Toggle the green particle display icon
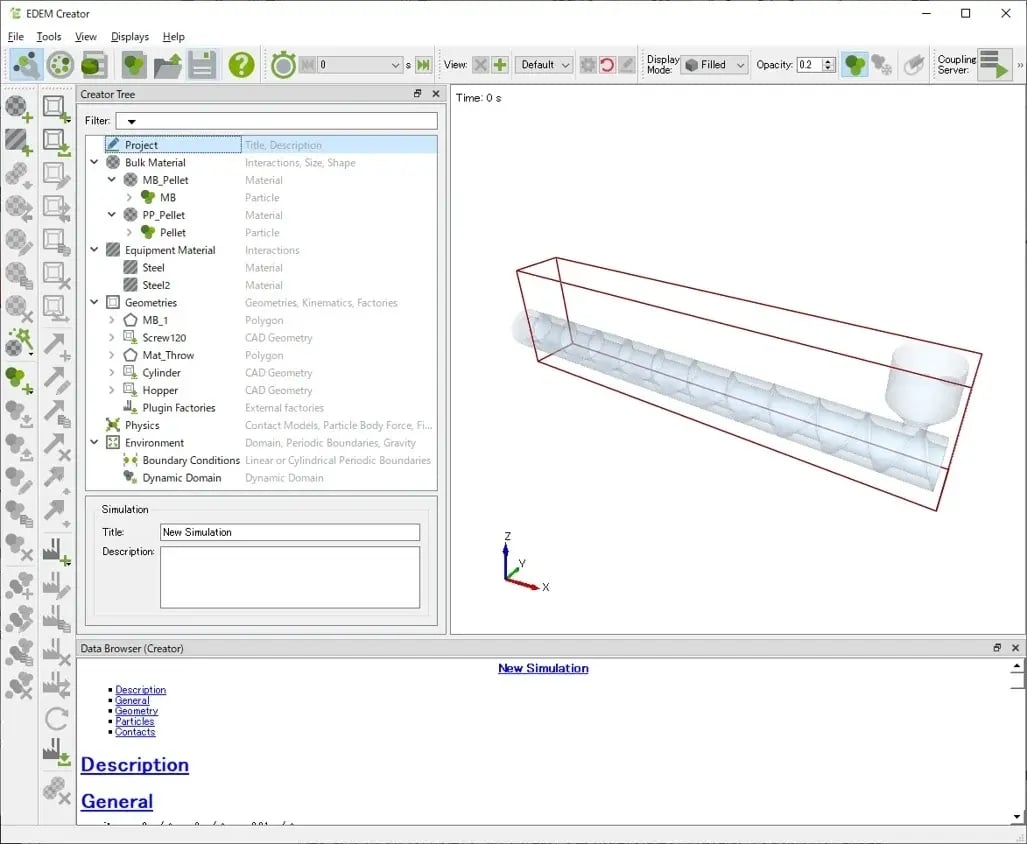Image resolution: width=1027 pixels, height=844 pixels. tap(854, 65)
